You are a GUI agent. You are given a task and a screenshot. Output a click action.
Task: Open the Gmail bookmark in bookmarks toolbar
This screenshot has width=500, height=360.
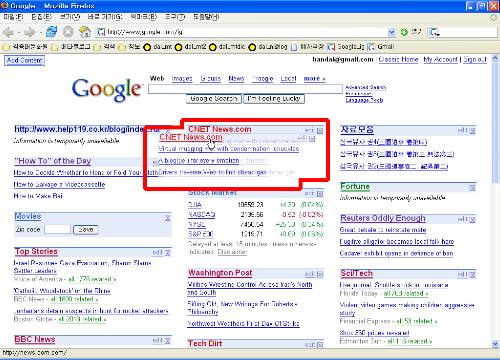pyautogui.click(x=381, y=47)
